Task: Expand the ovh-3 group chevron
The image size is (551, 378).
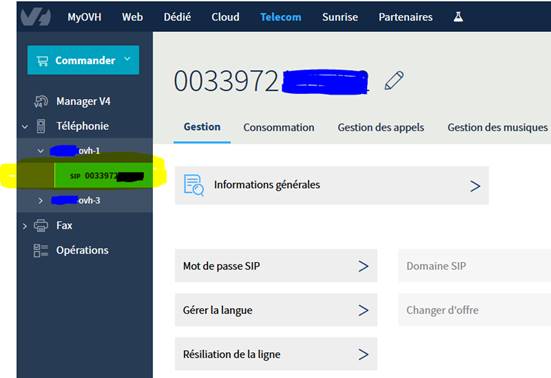Action: [x=40, y=201]
